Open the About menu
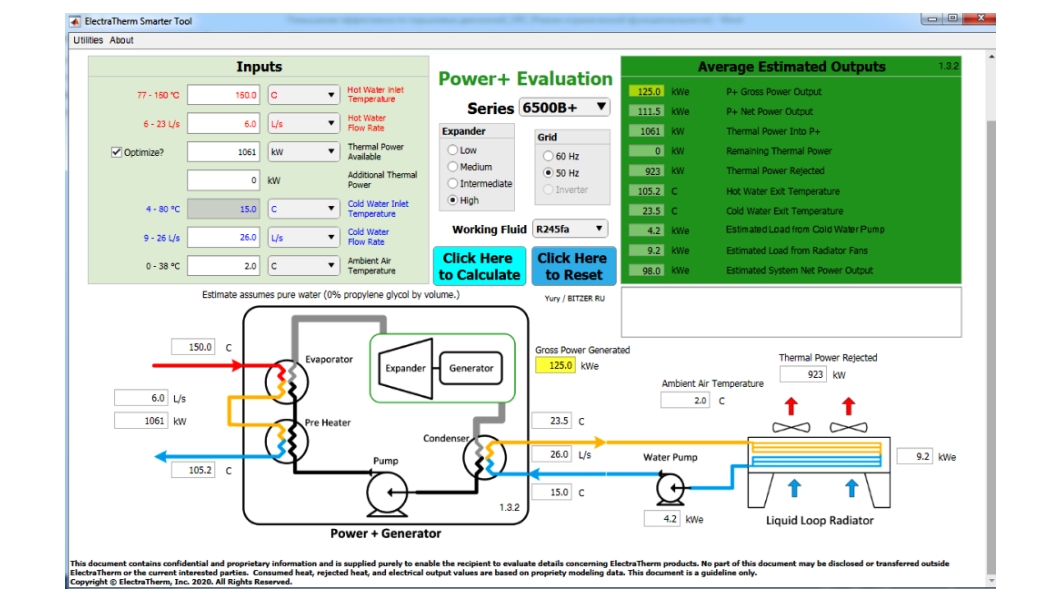1053x609 pixels. tap(122, 40)
